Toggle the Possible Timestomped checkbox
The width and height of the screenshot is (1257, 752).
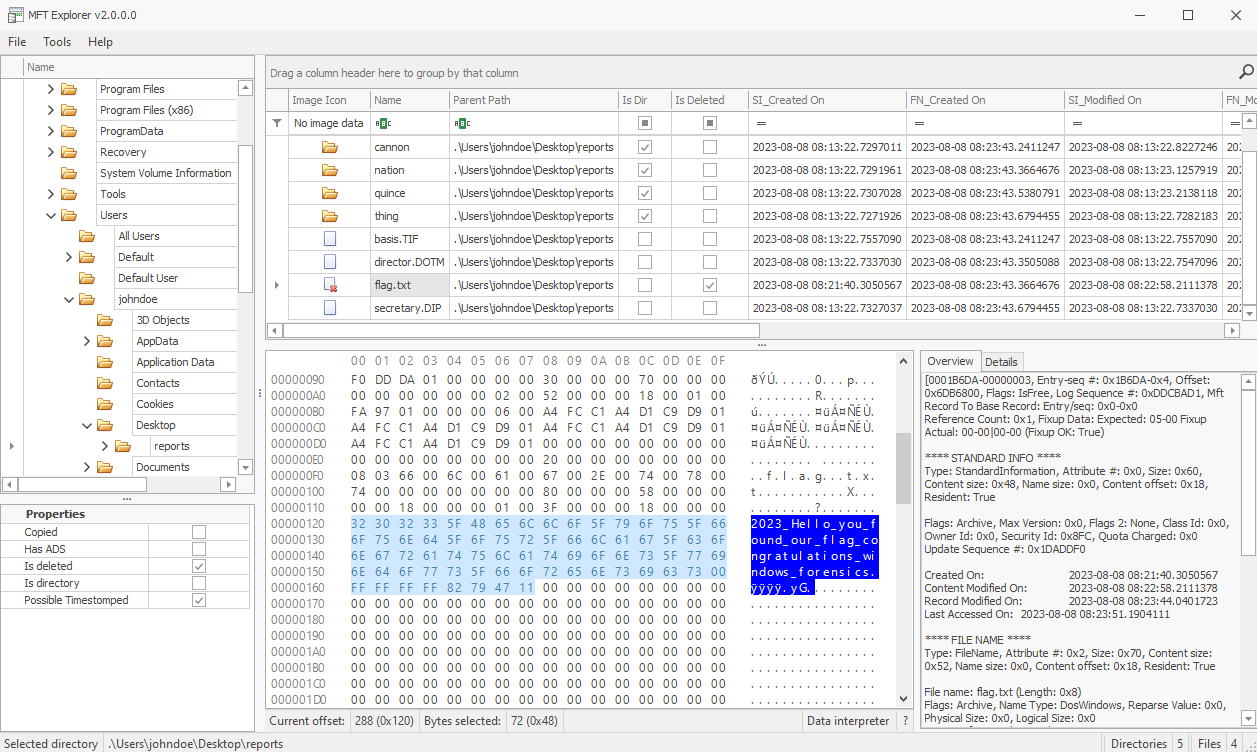(x=199, y=600)
